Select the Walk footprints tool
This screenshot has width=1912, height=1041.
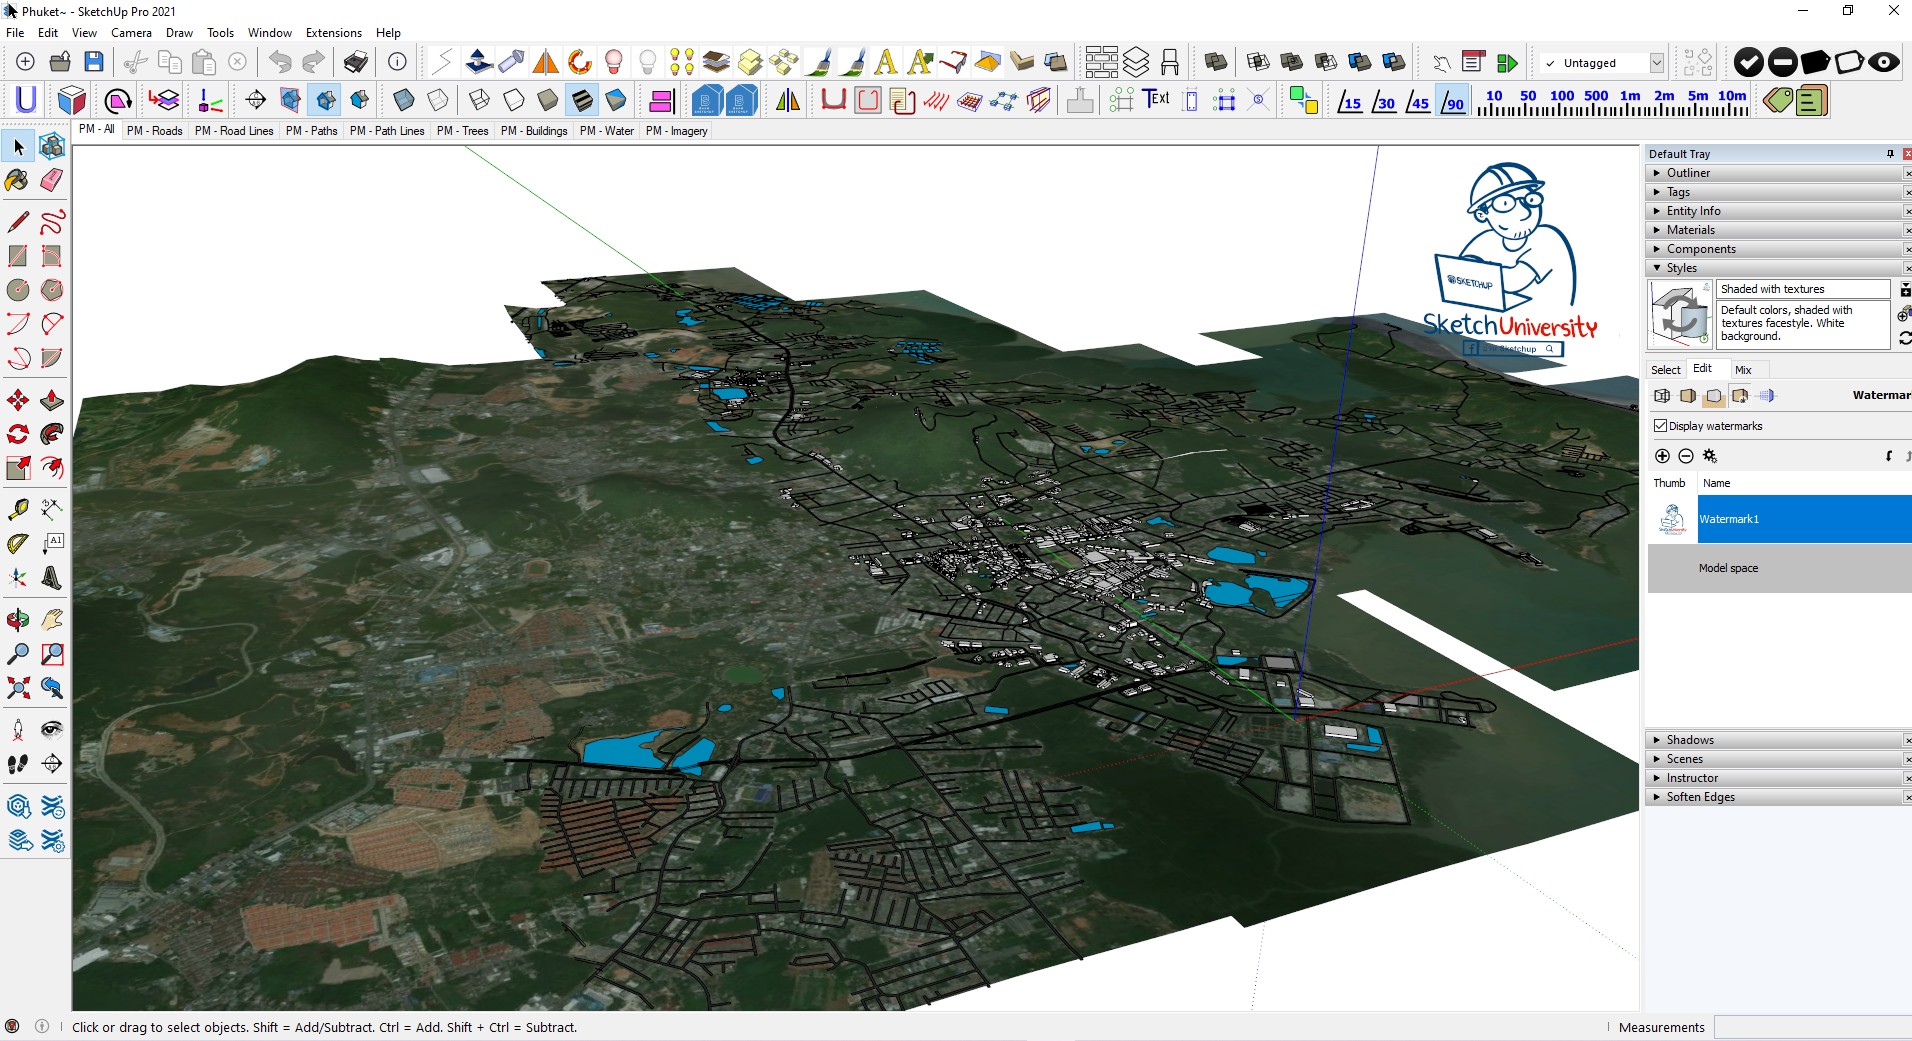click(18, 764)
